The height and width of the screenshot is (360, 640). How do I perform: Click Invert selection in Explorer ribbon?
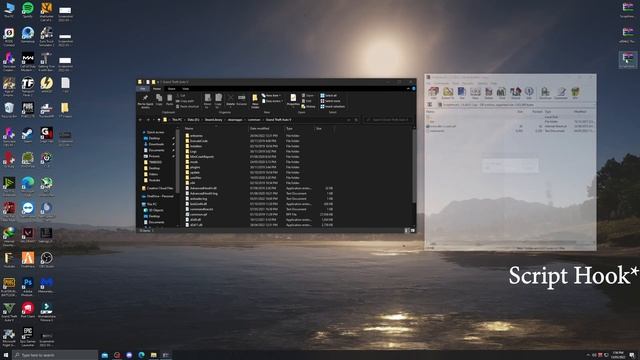(x=333, y=107)
